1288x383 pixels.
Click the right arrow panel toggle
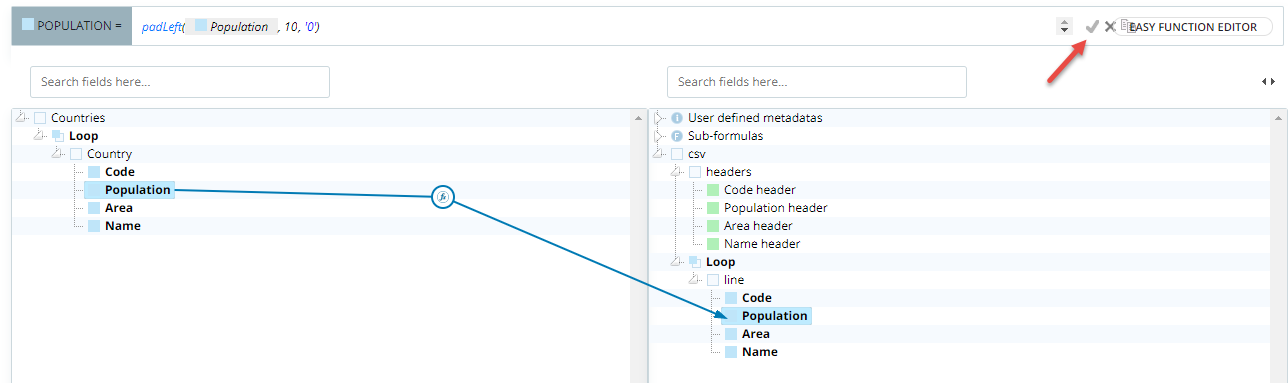click(1272, 82)
